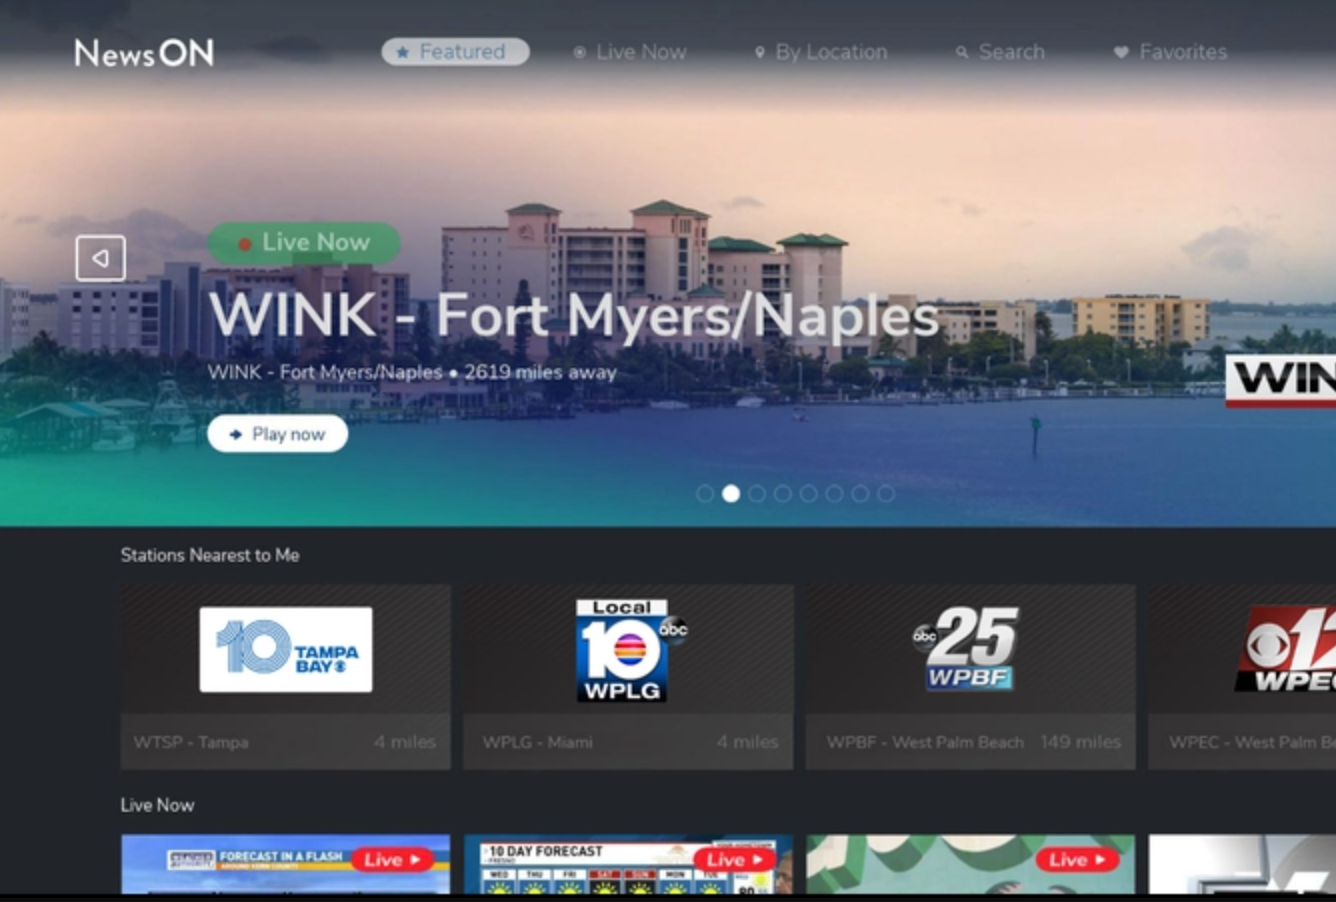Click Live badge on 10 Day Forecast

coord(735,860)
